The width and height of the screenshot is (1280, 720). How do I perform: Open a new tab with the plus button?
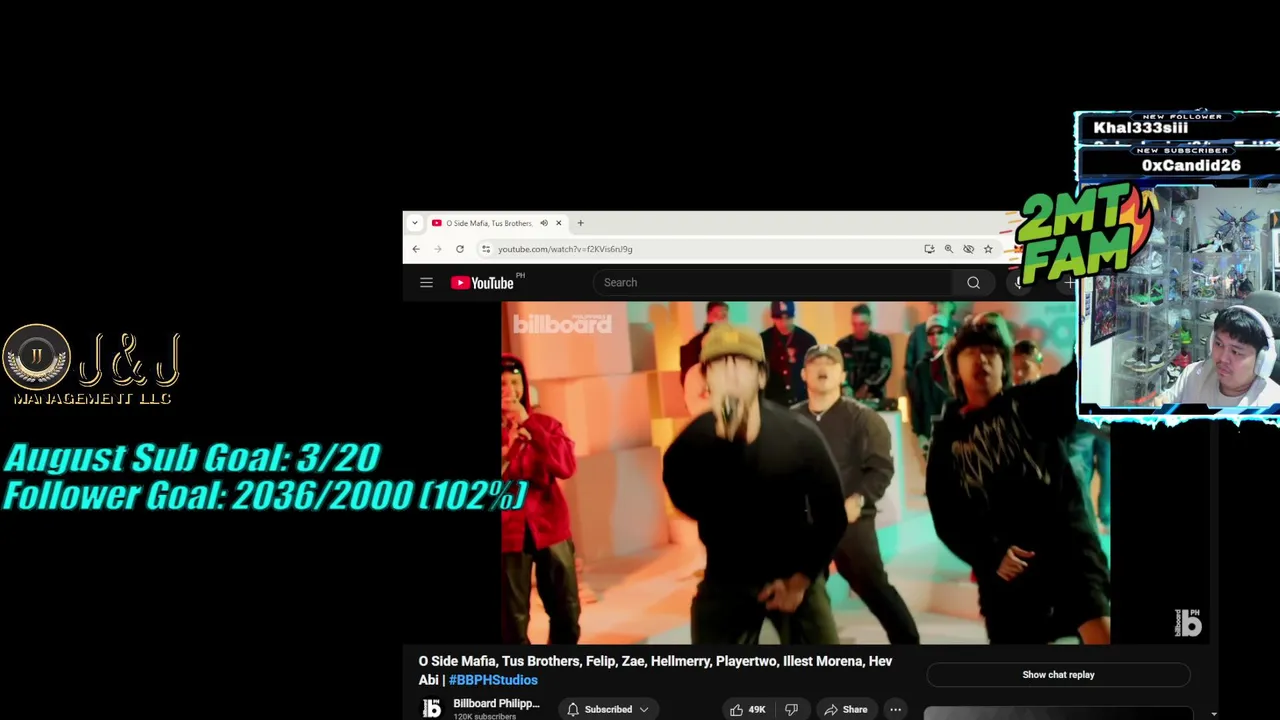click(x=580, y=223)
